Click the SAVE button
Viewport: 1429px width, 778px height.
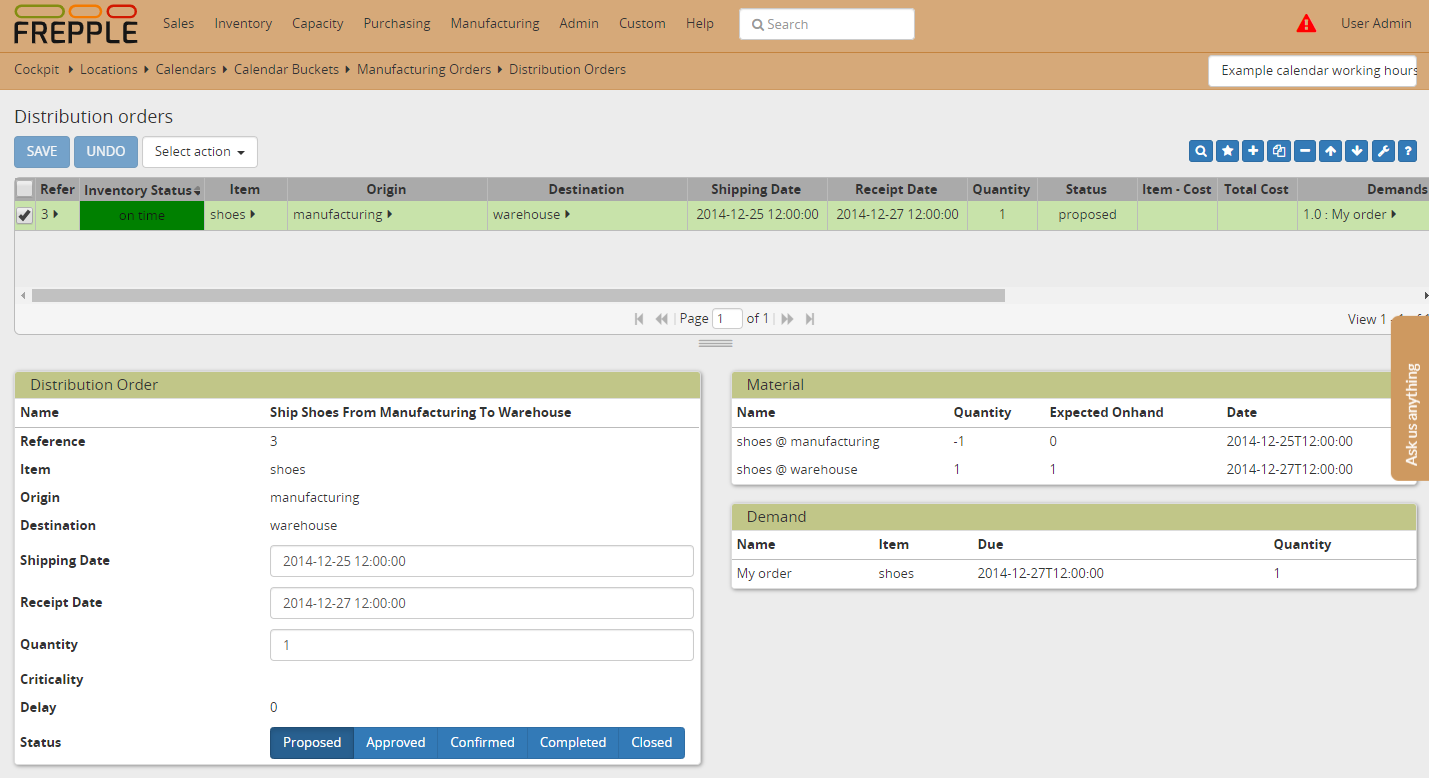[42, 152]
